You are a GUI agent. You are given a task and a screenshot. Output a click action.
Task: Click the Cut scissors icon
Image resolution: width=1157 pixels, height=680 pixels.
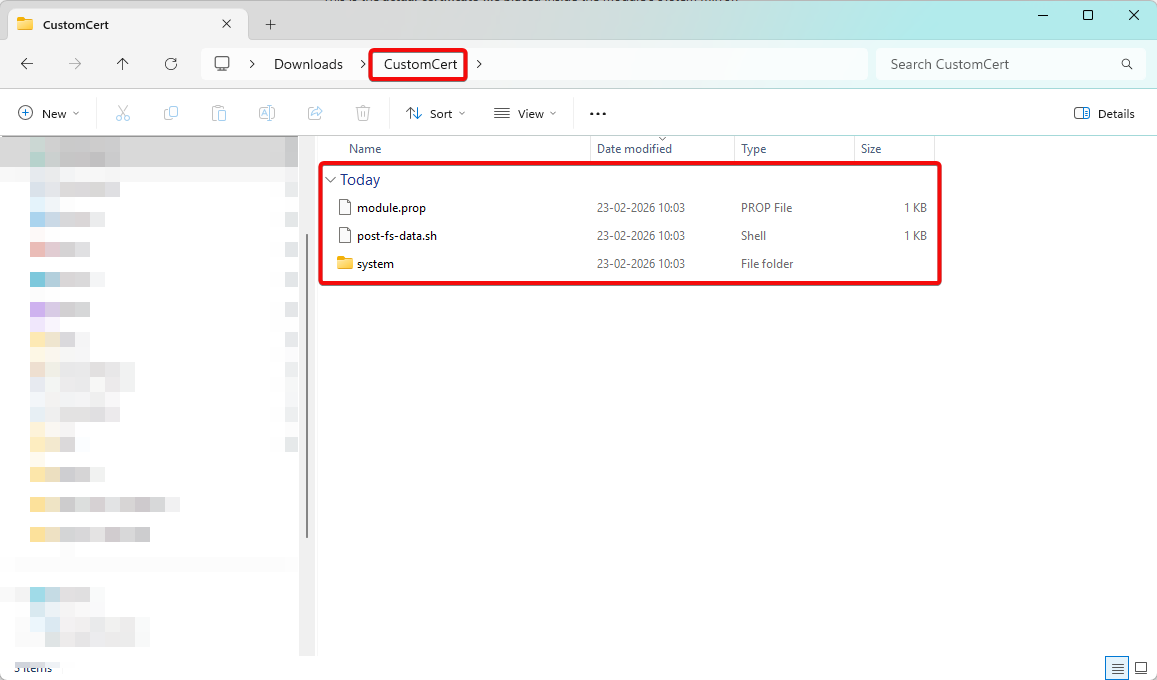[123, 114]
